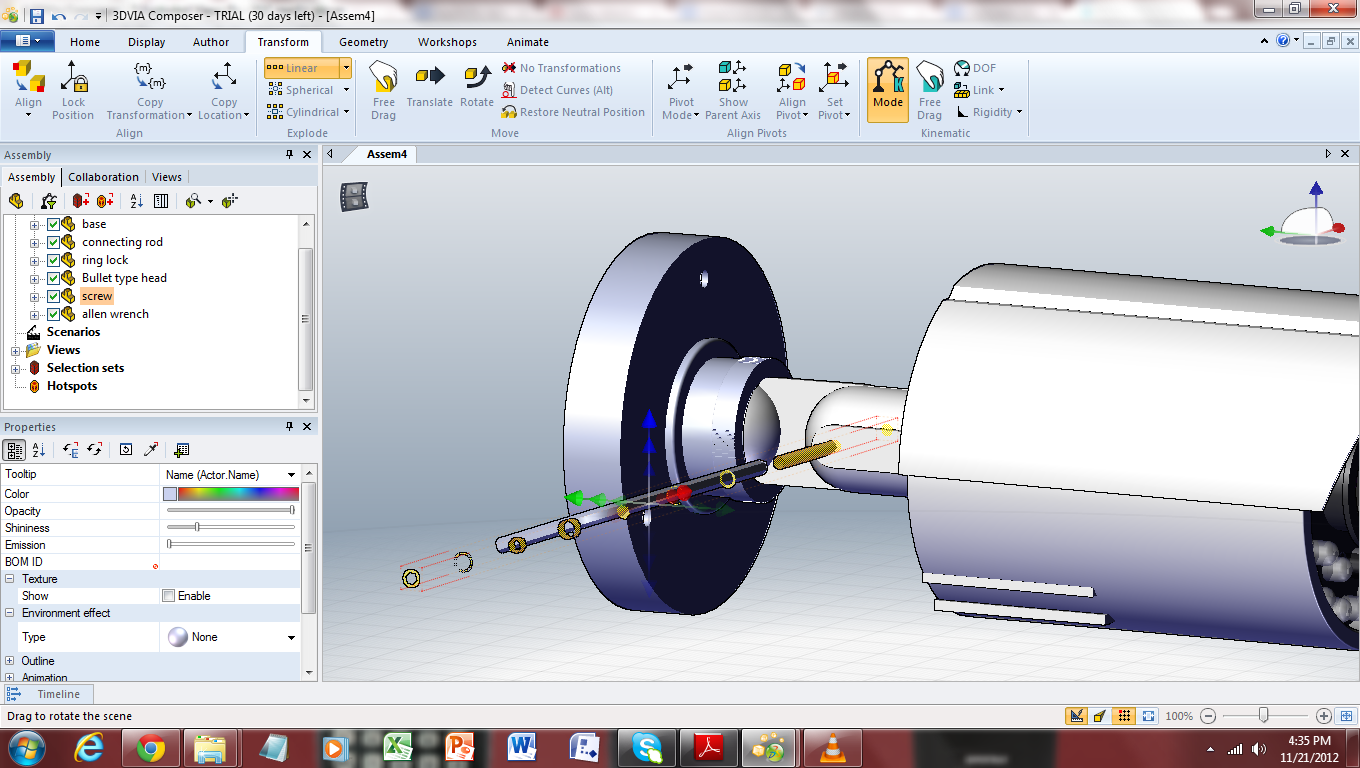Click create hotspot icon in Assembly toolbar
The image size is (1360, 768).
pyautogui.click(x=105, y=201)
